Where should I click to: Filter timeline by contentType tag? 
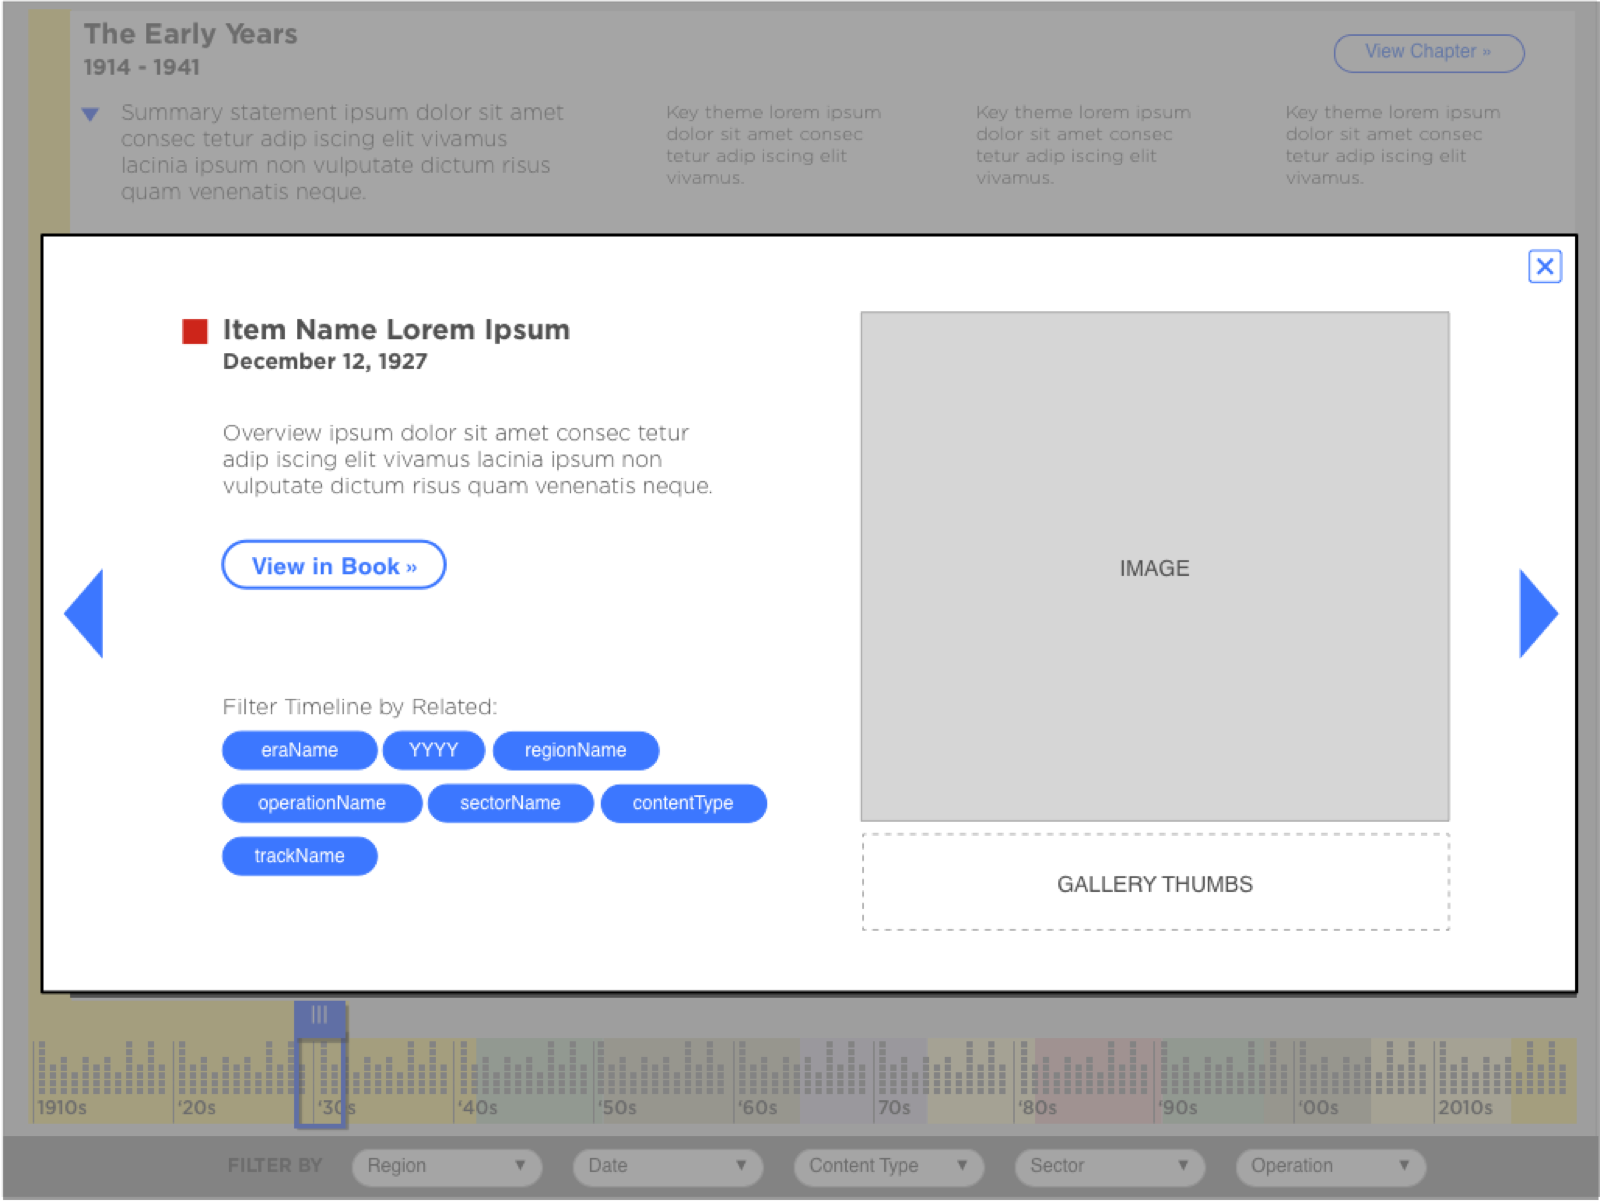tap(683, 803)
